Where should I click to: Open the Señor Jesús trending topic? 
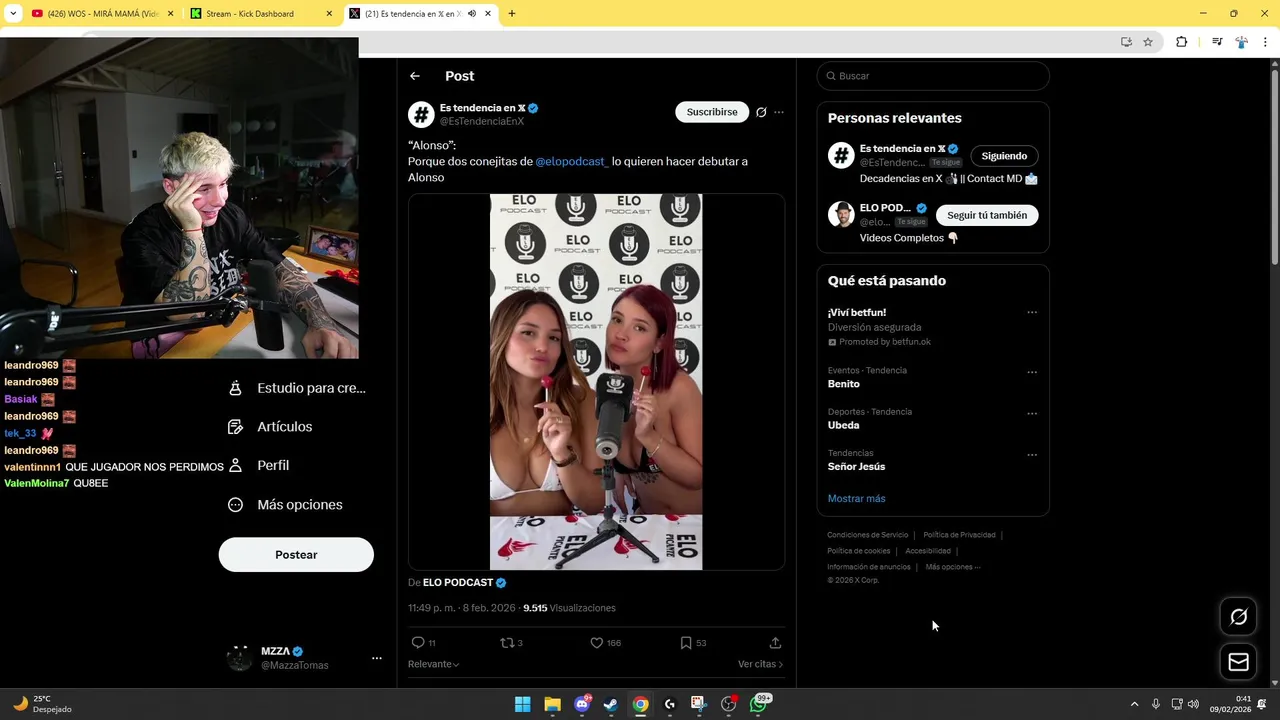[856, 466]
